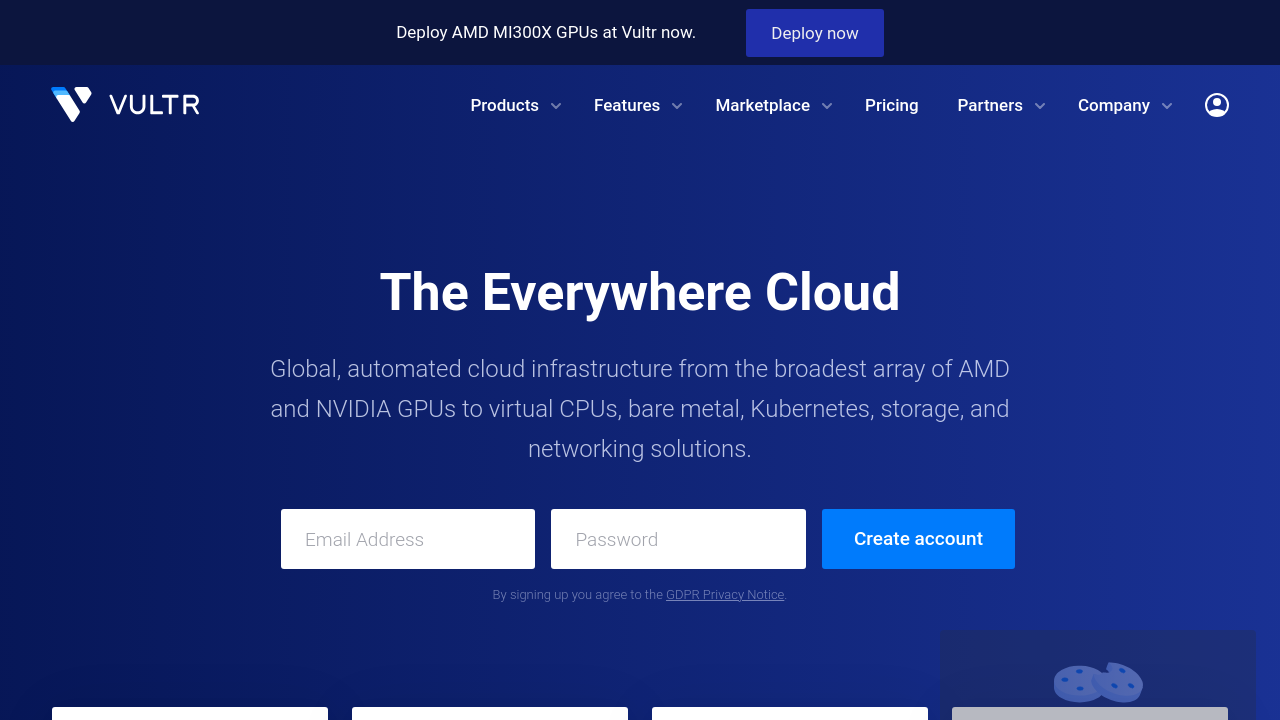Viewport: 1280px width, 720px height.
Task: Select the Marketplace menu label
Action: pos(762,105)
